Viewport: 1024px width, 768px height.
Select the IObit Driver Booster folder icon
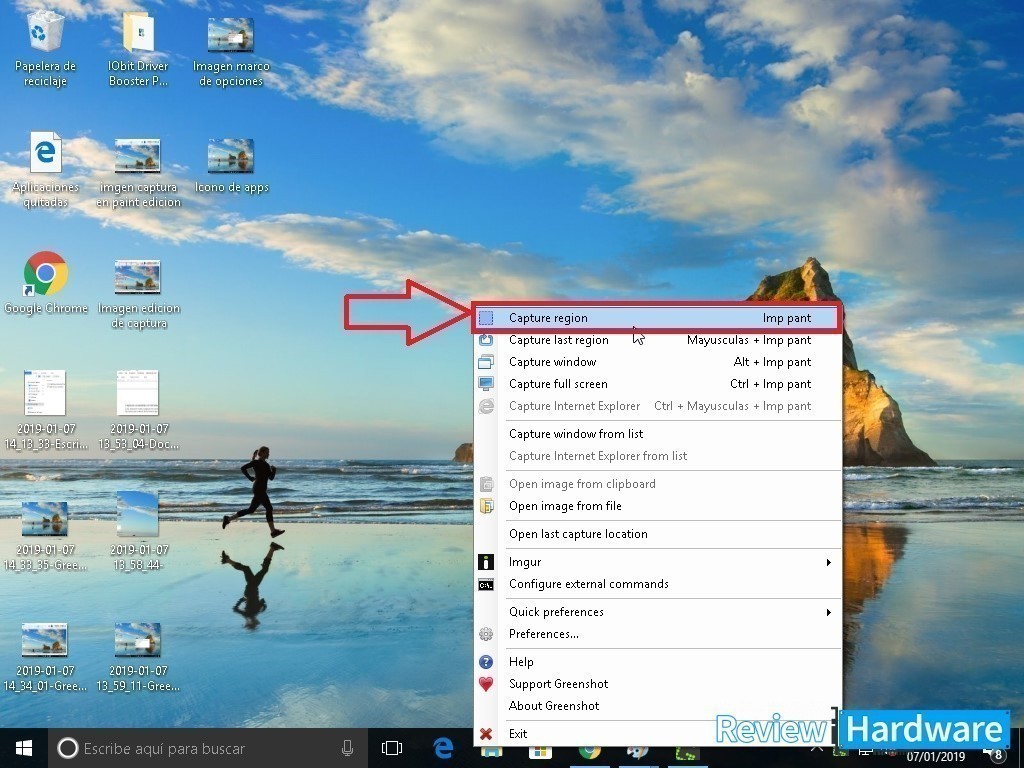[138, 50]
